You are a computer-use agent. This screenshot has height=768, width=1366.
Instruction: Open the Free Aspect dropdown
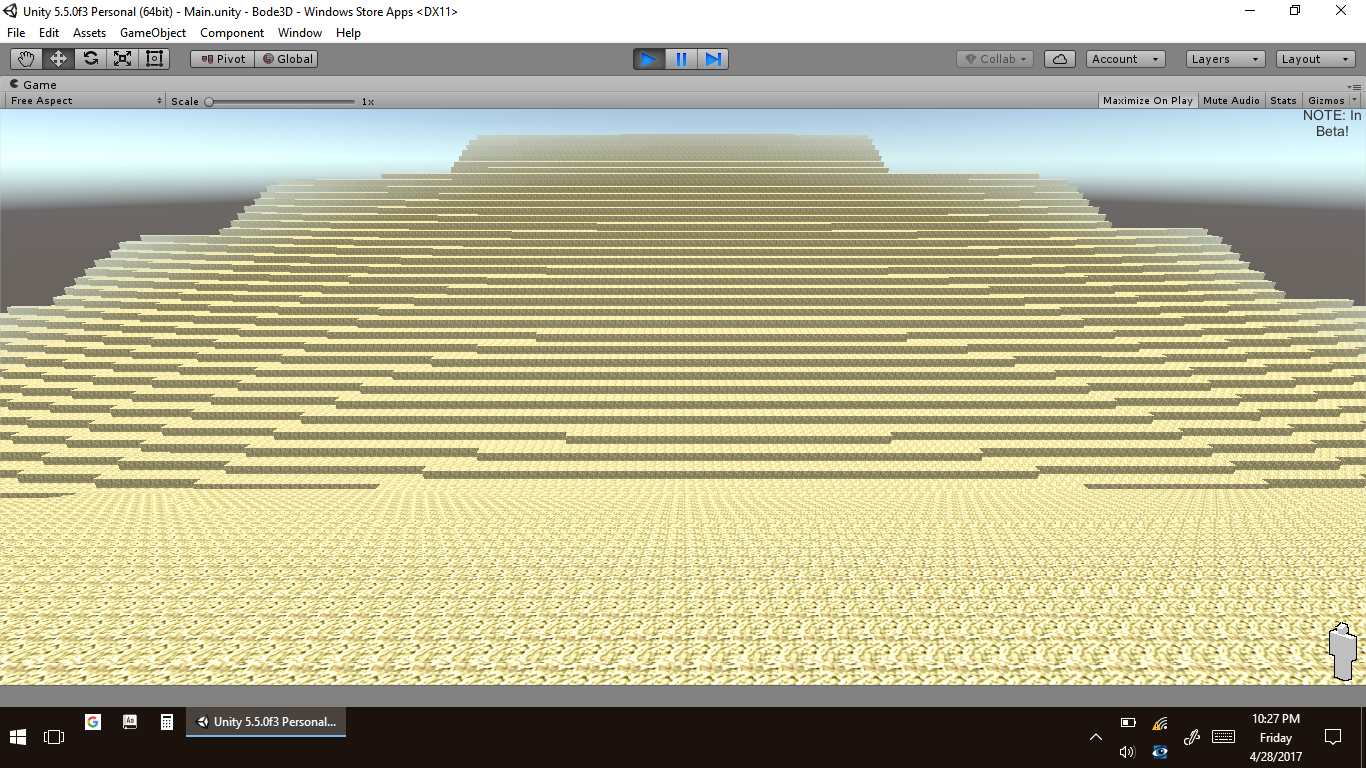(x=86, y=101)
